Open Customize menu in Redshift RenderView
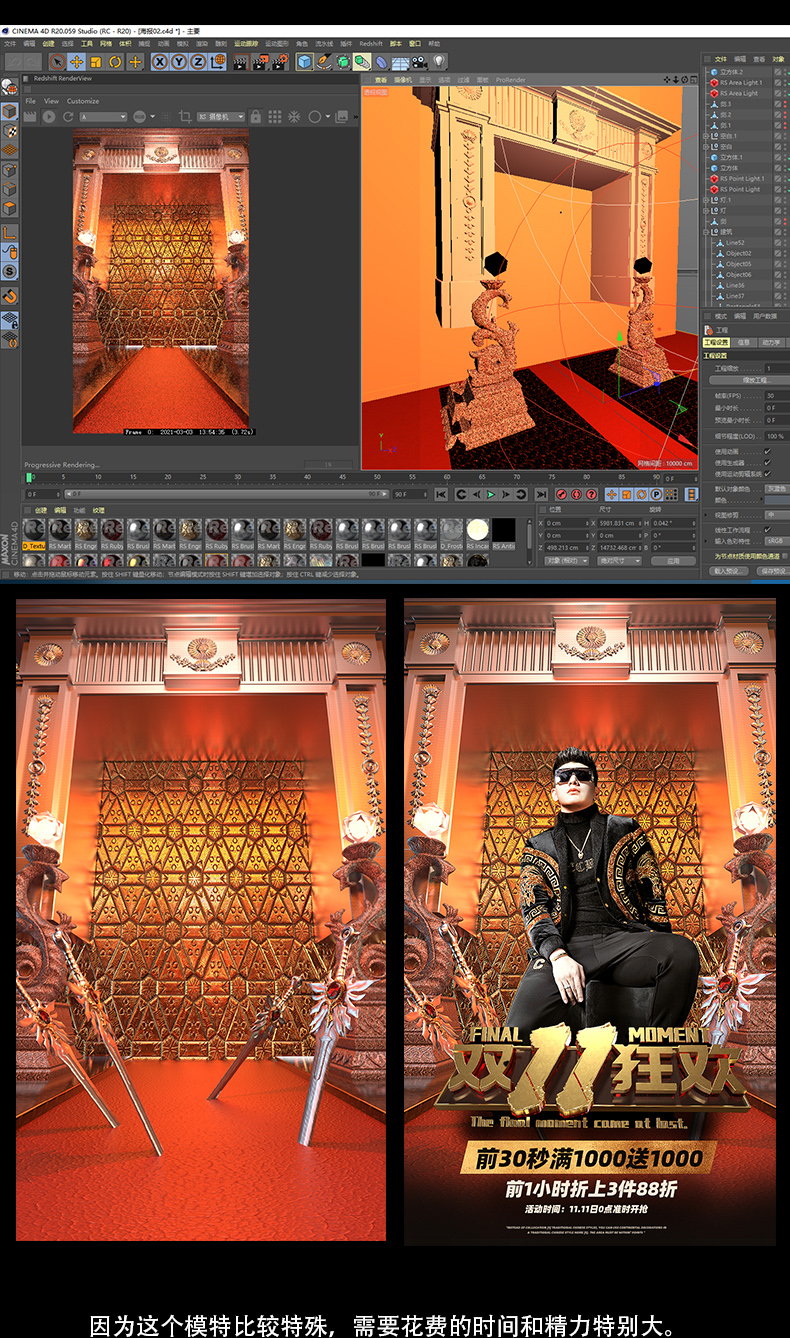The height and width of the screenshot is (1338, 790). coord(83,101)
